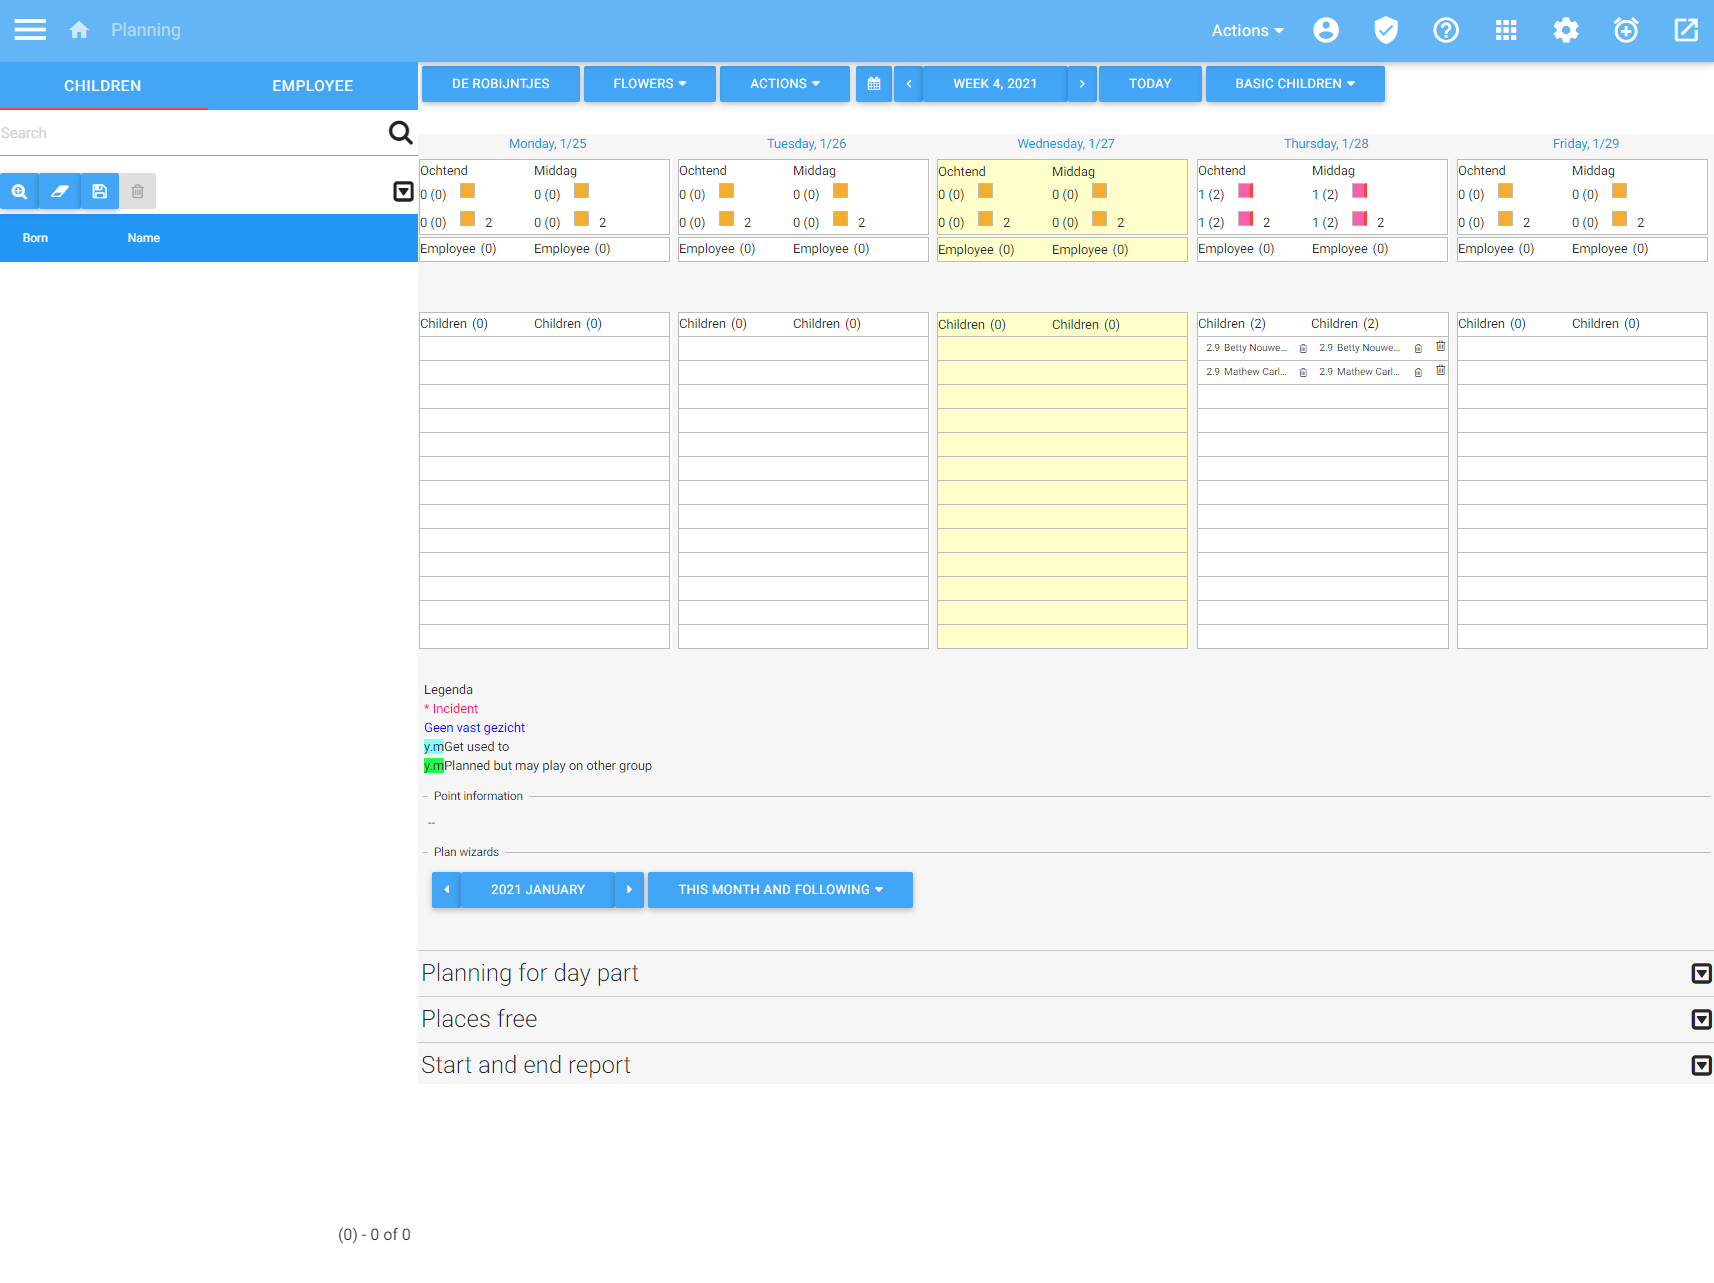Open the Flowers group dropdown
1714x1283 pixels.
pos(650,84)
